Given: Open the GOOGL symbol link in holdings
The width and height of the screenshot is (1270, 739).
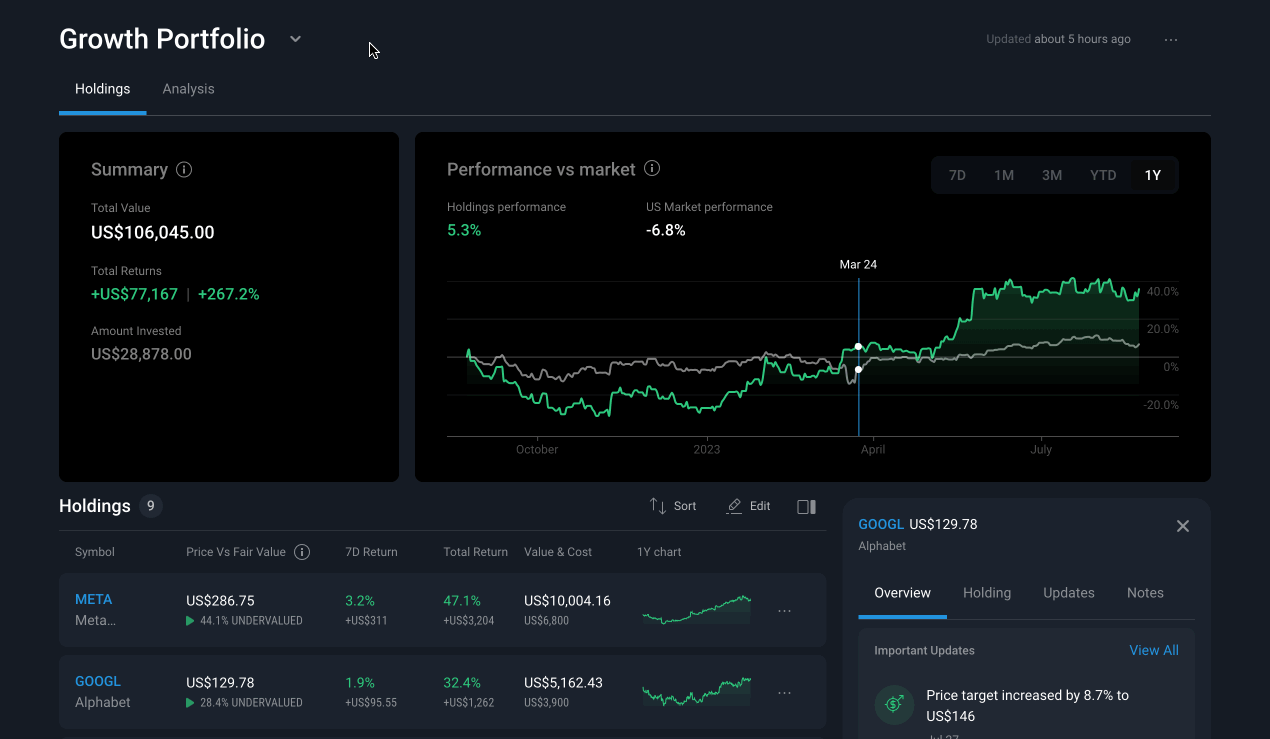Looking at the screenshot, I should click(x=98, y=681).
